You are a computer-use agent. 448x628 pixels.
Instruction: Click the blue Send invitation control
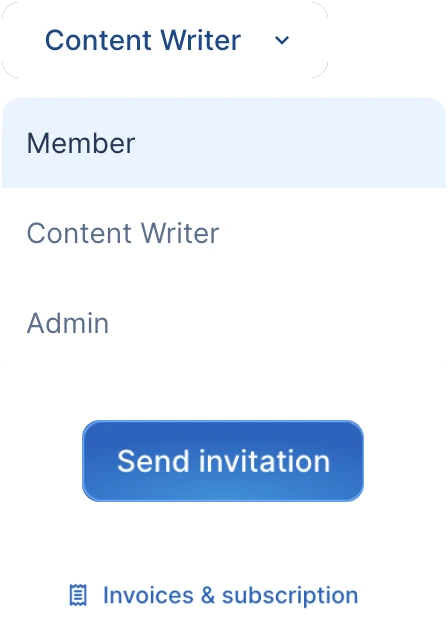[x=223, y=461]
